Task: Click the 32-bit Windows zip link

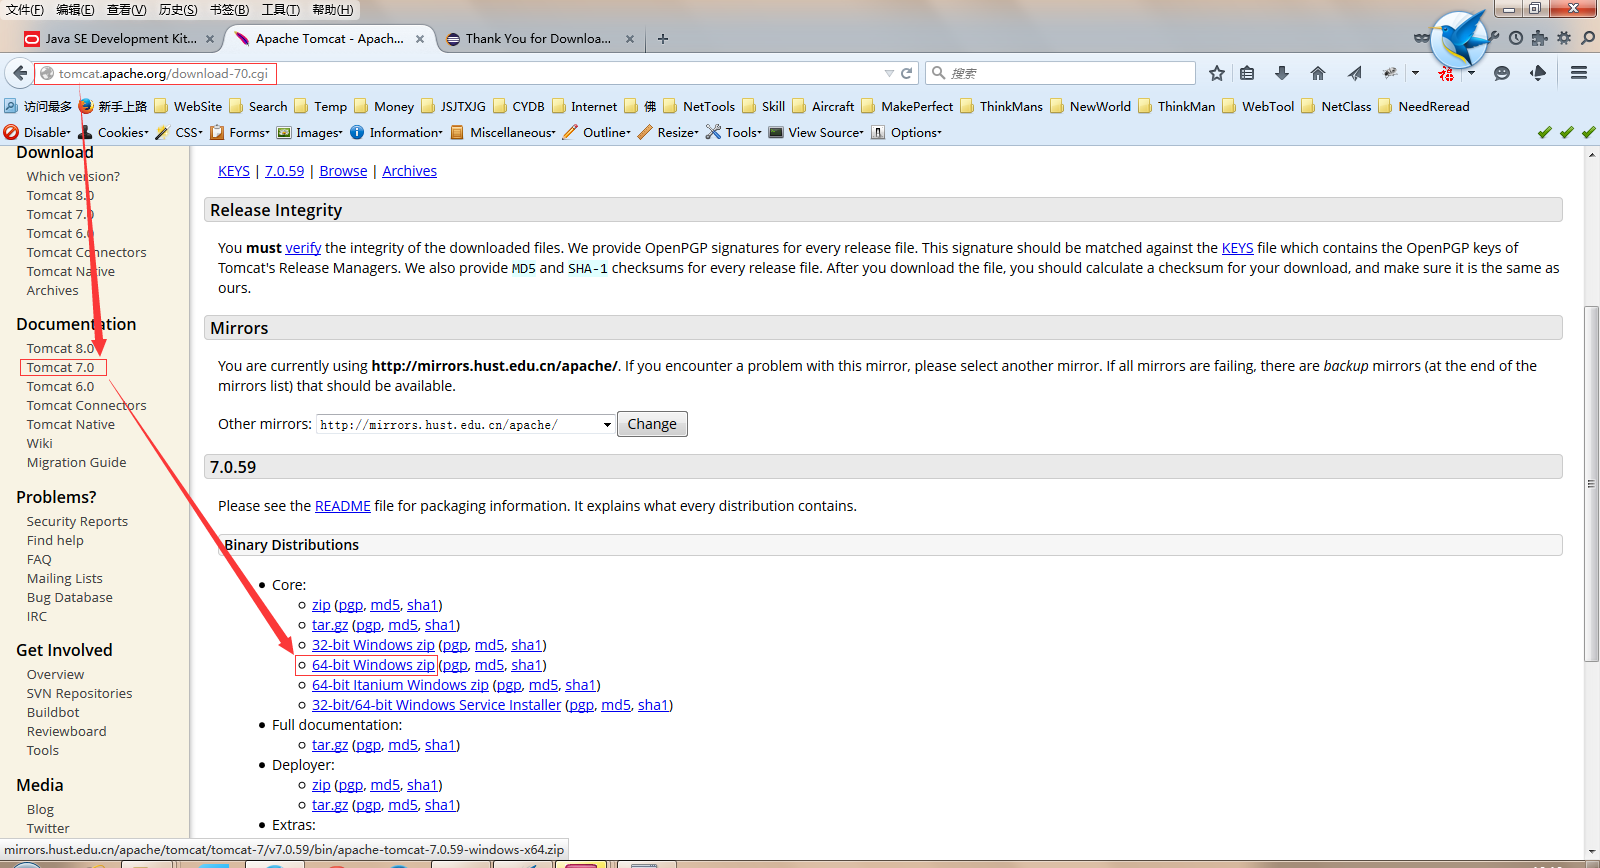Action: [373, 645]
